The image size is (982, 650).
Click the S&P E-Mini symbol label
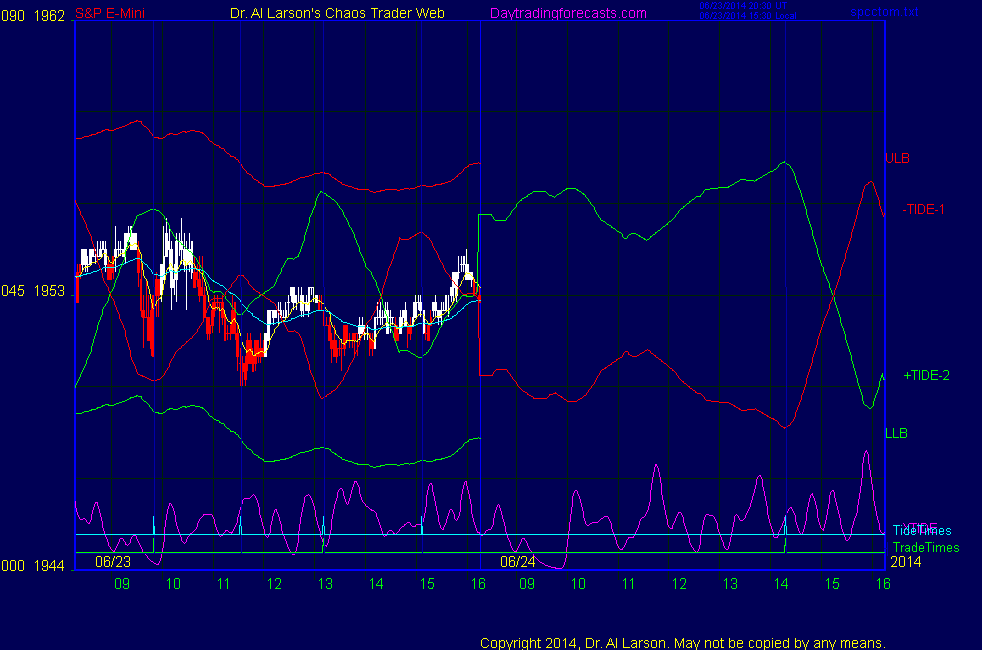(111, 12)
